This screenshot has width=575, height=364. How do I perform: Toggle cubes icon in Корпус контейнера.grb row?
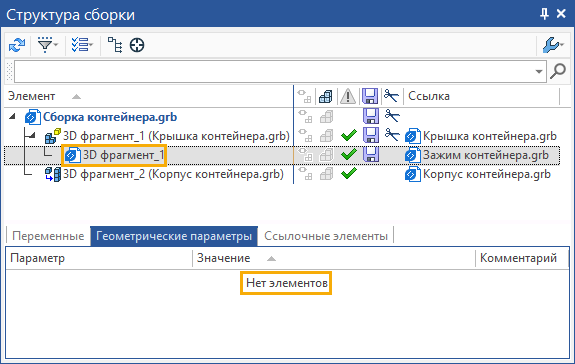tap(326, 174)
